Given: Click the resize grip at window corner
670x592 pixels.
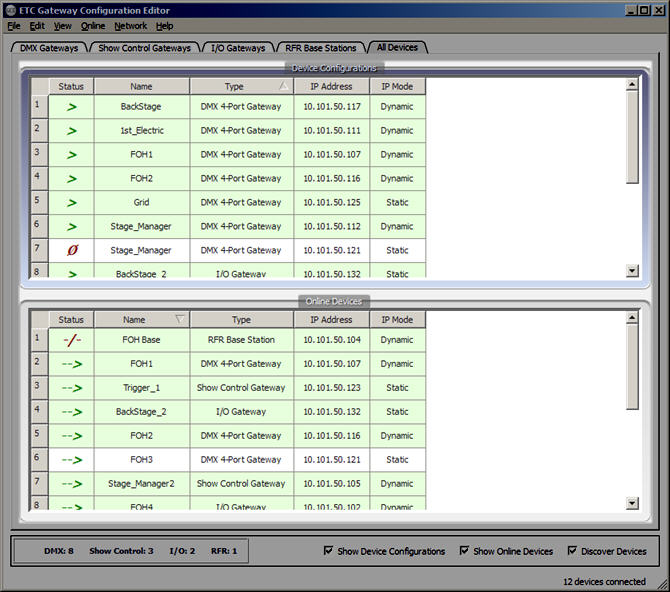Looking at the screenshot, I should (662, 584).
